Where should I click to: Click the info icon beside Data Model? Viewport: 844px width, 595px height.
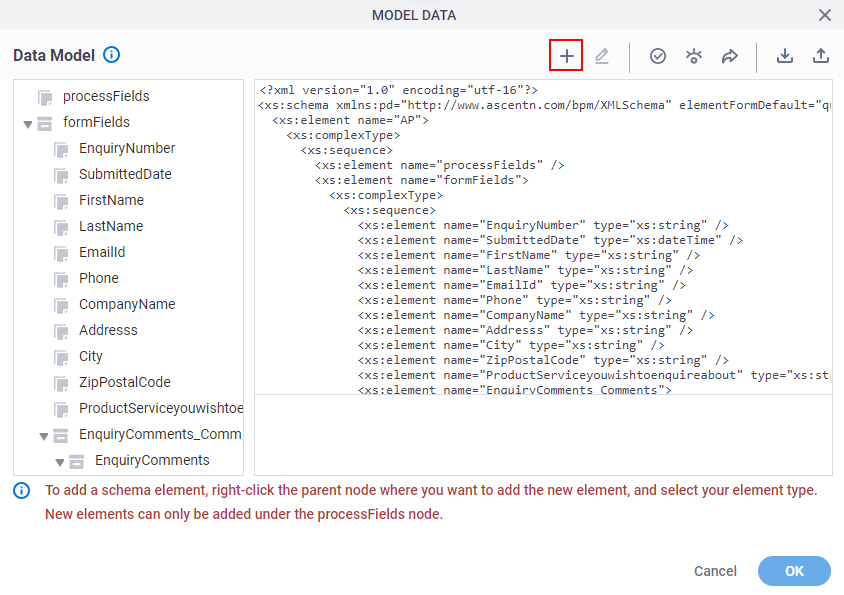pos(111,55)
